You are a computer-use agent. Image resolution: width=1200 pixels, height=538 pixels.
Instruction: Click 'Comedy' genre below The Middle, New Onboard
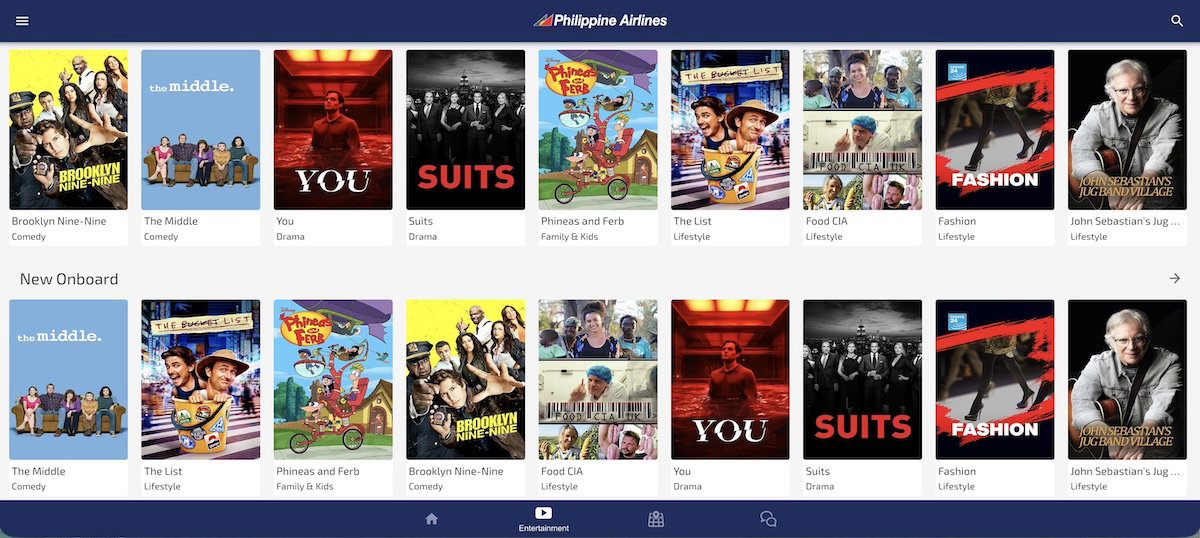(29, 487)
